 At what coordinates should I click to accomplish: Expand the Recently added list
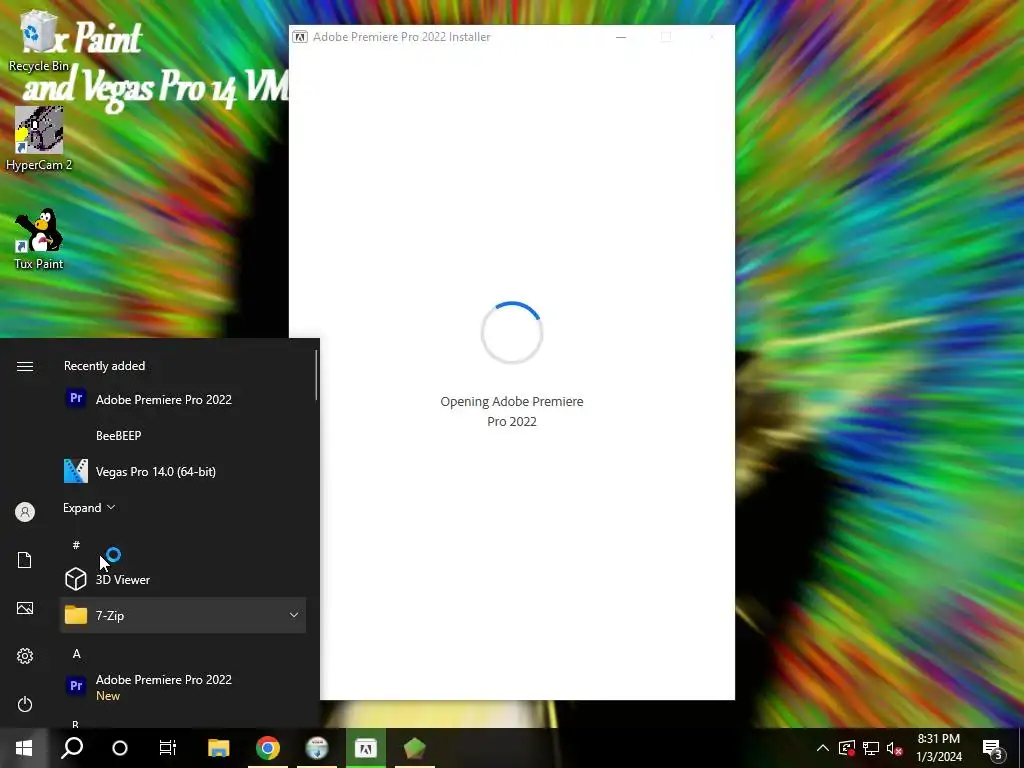[89, 507]
